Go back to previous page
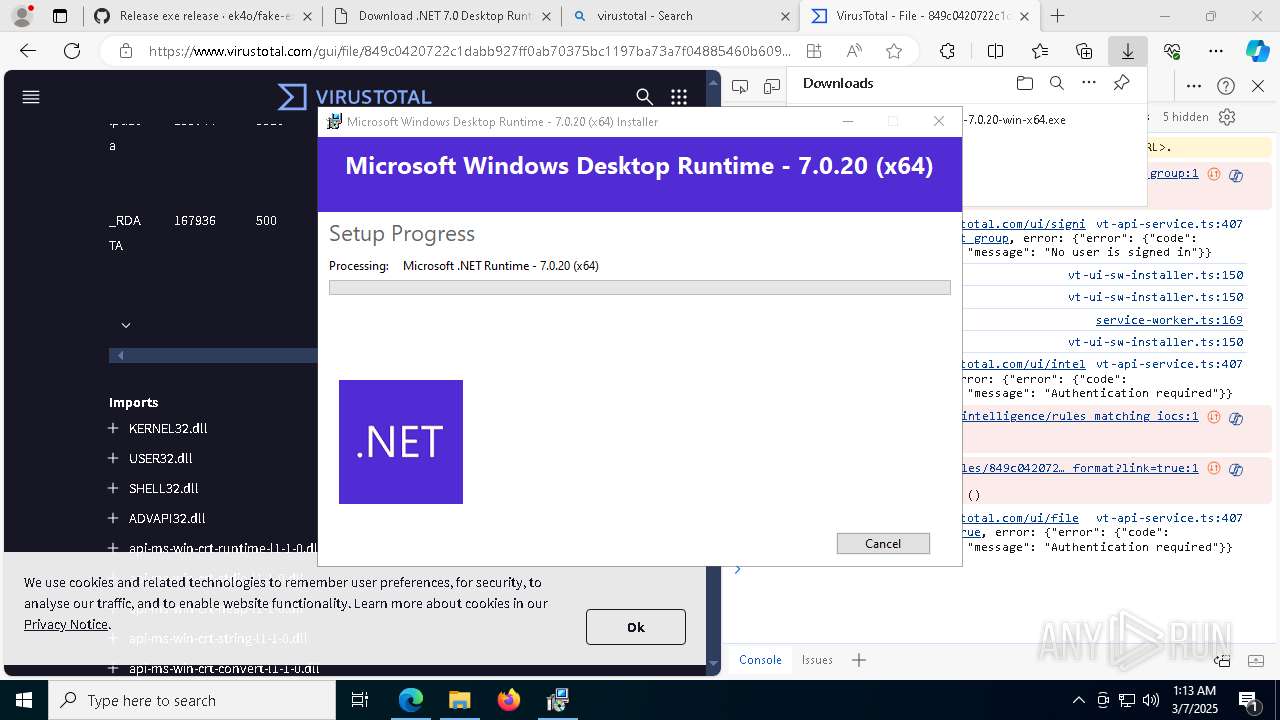The height and width of the screenshot is (720, 1280). 28,51
